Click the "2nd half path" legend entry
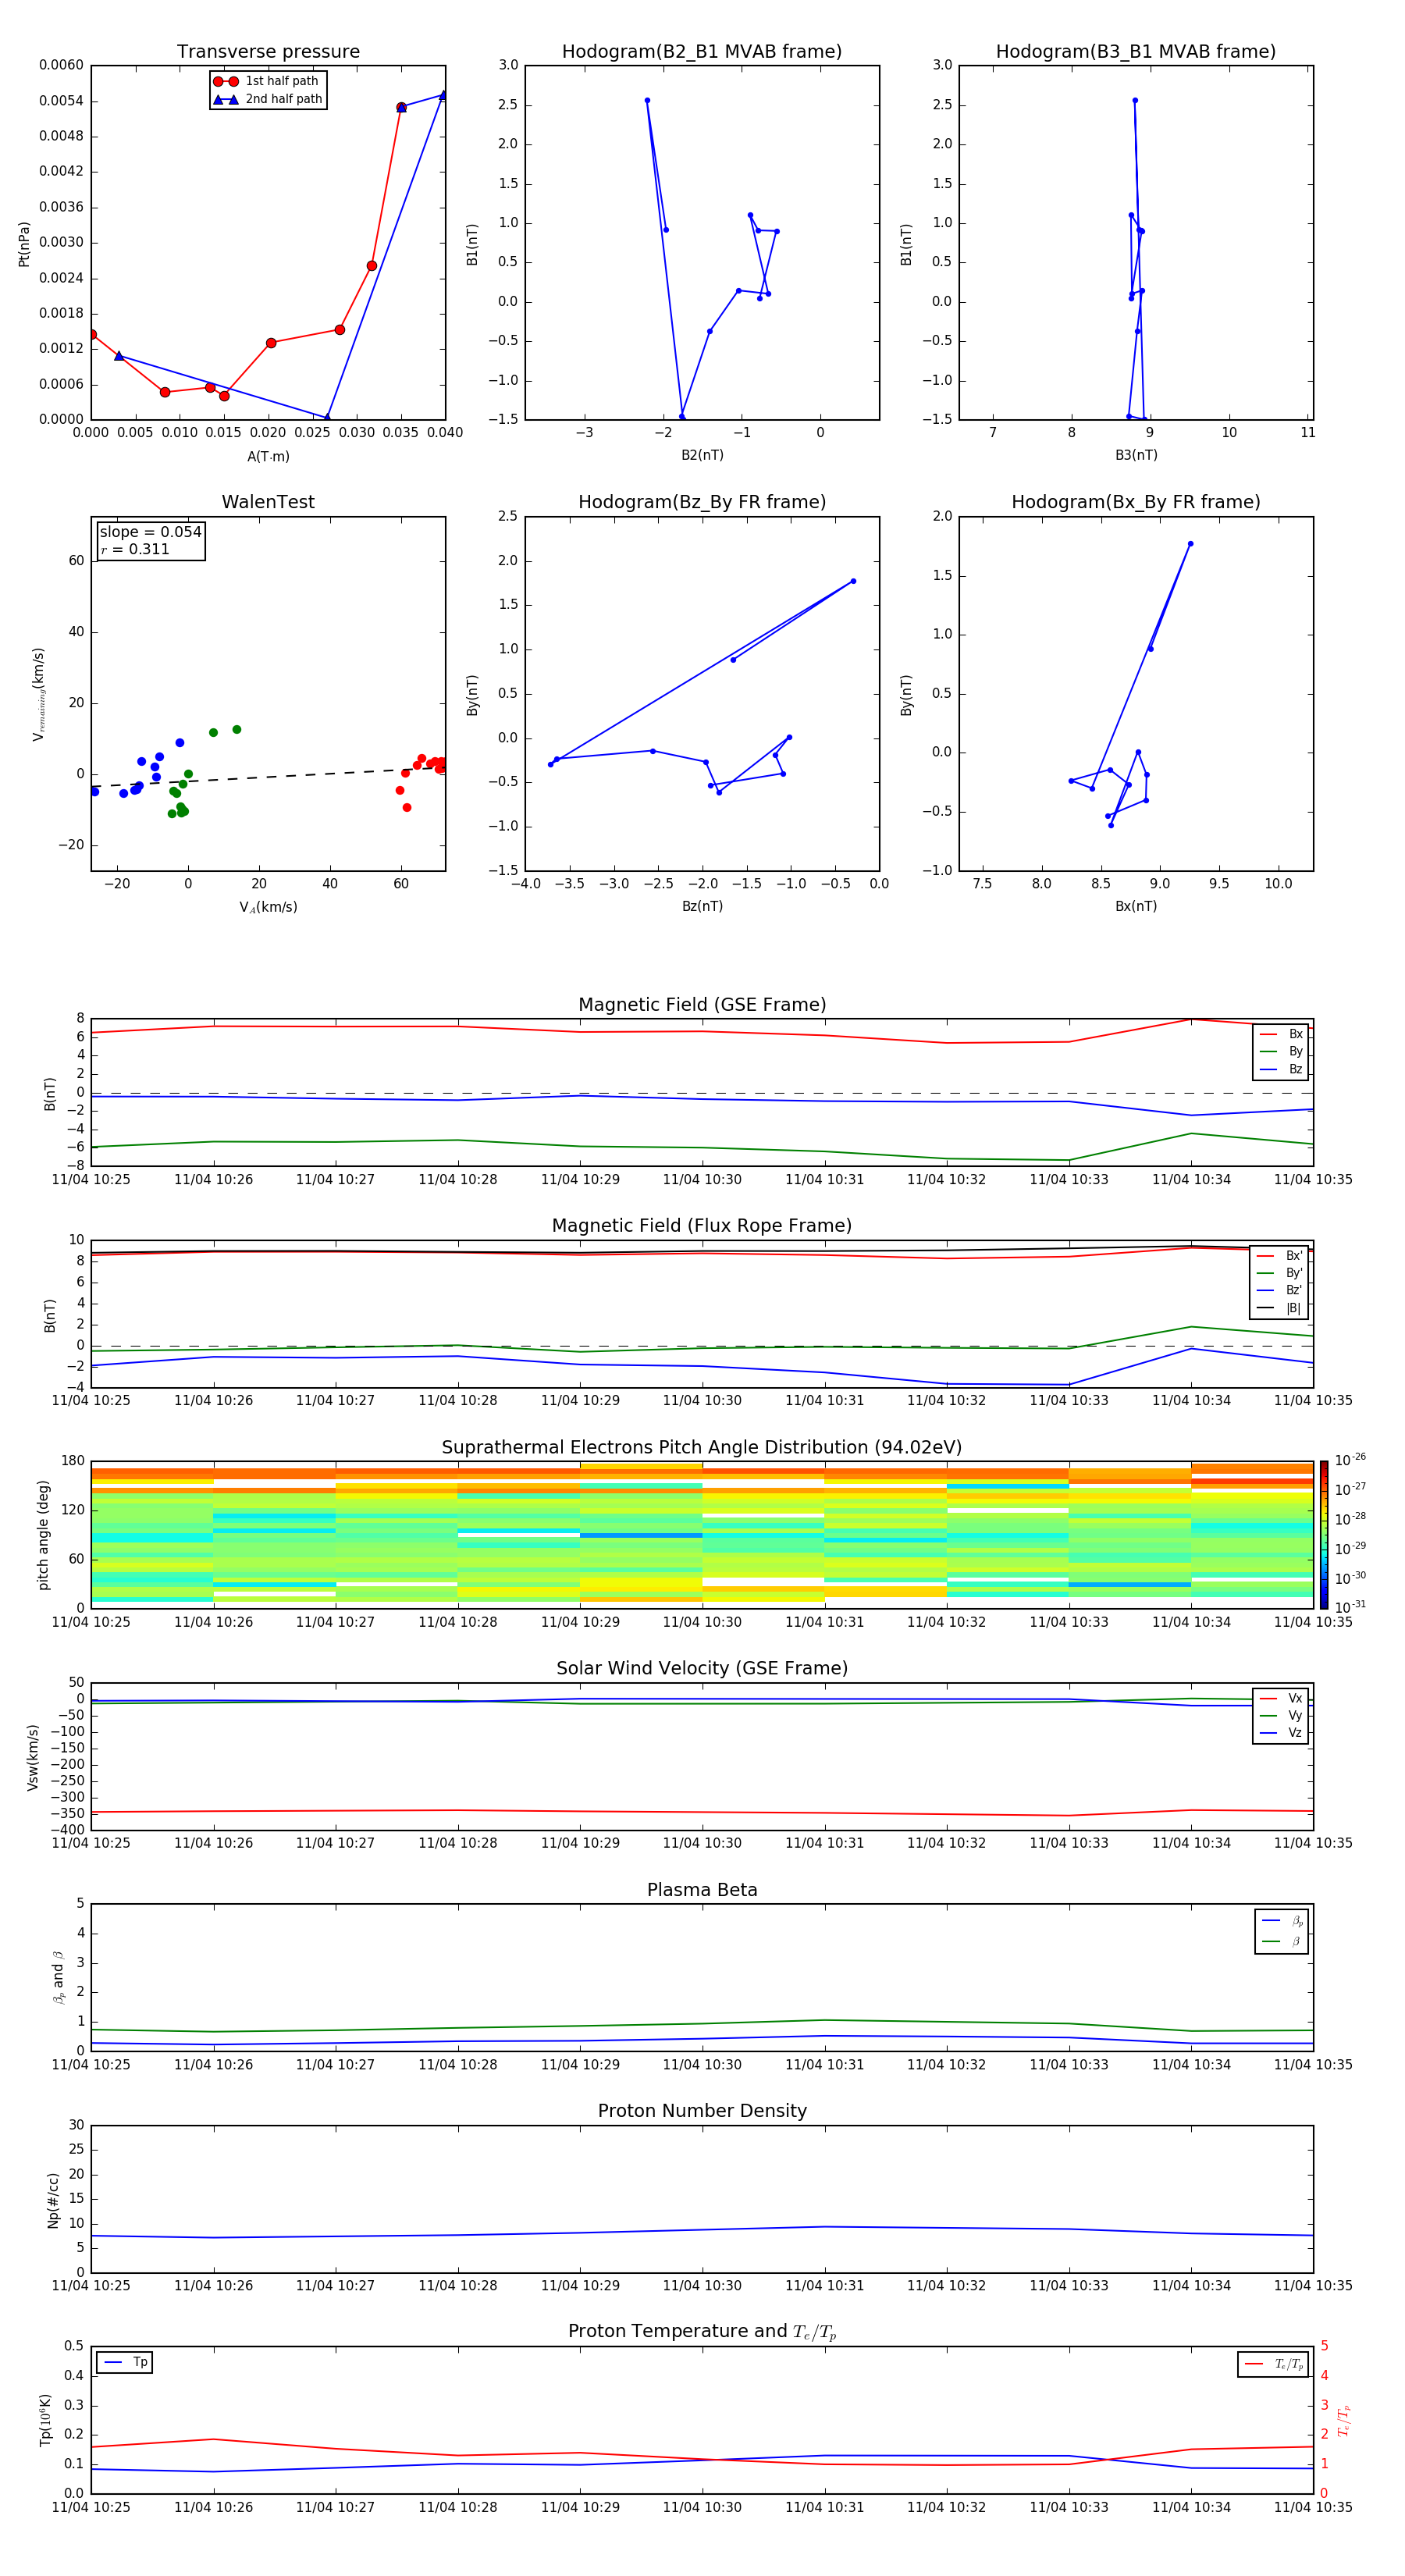 point(268,99)
